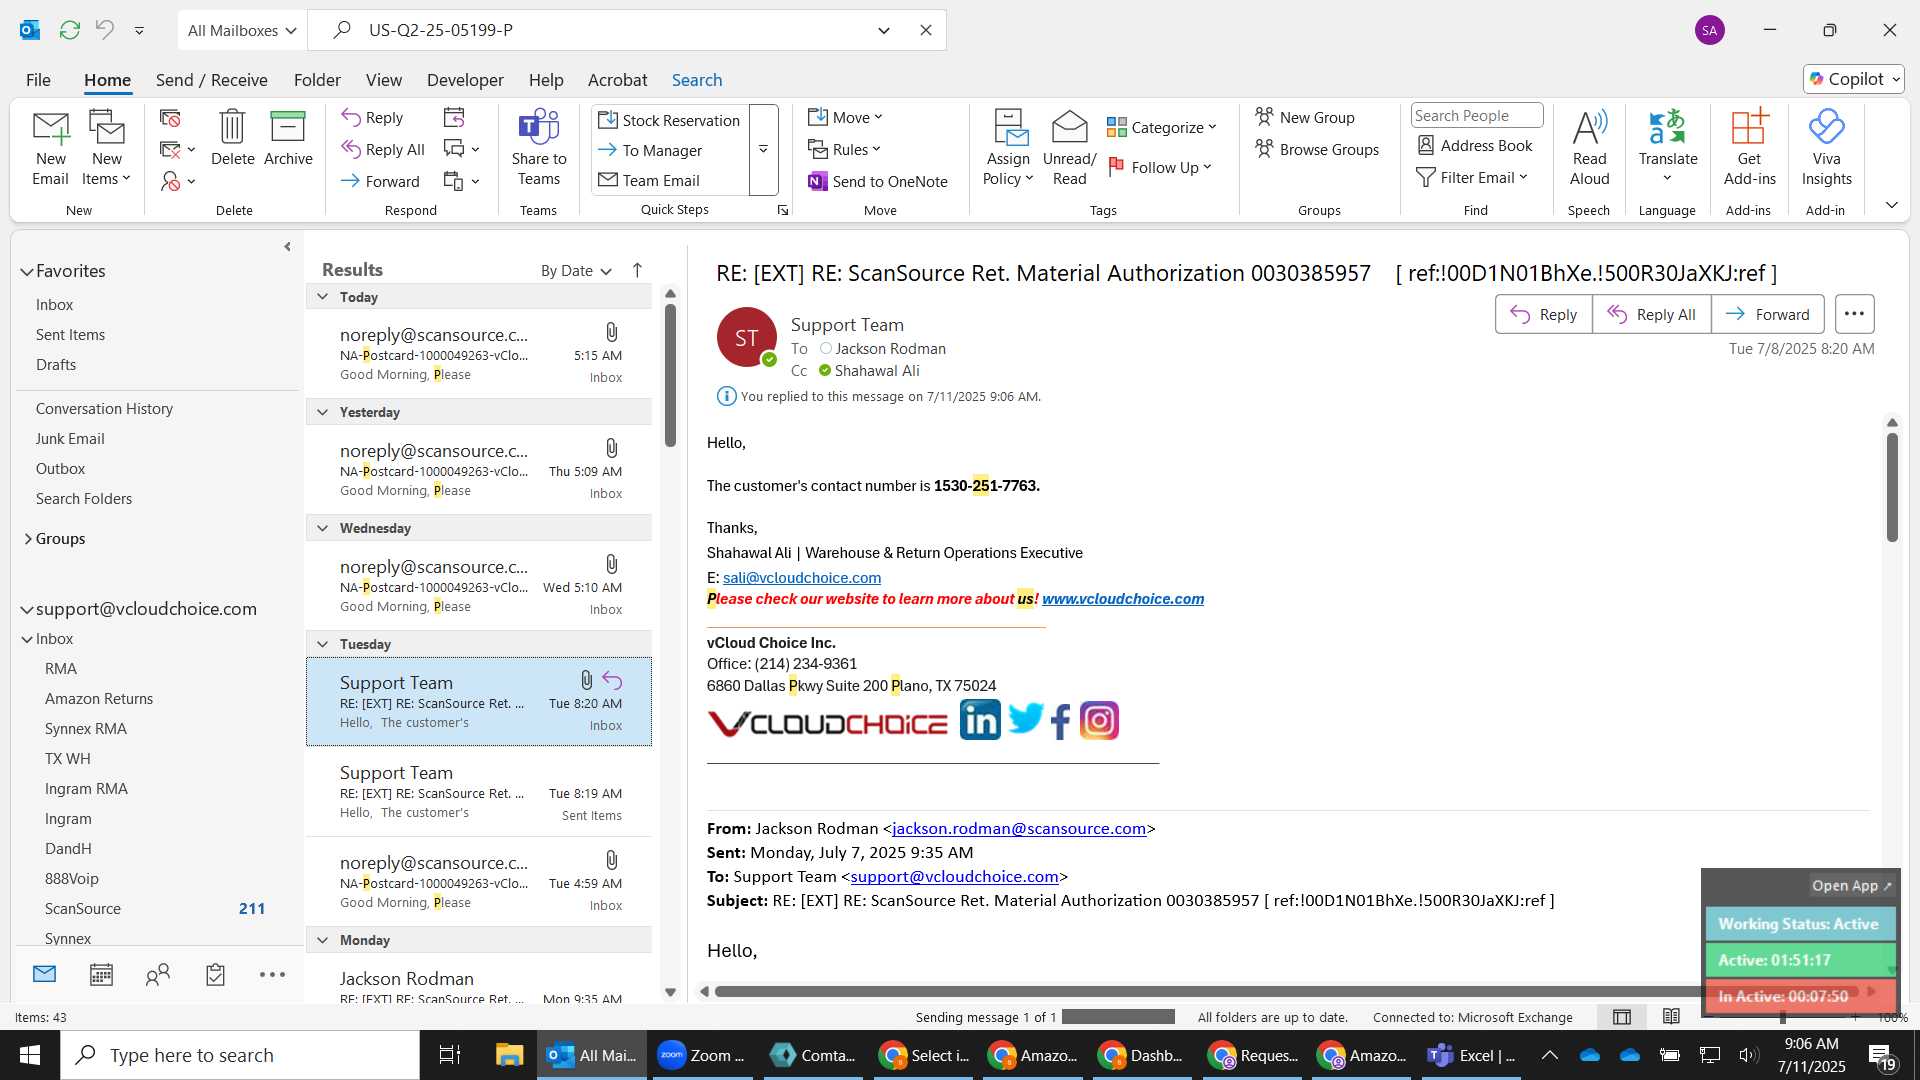Click the Delete trash can icon

tap(232, 137)
